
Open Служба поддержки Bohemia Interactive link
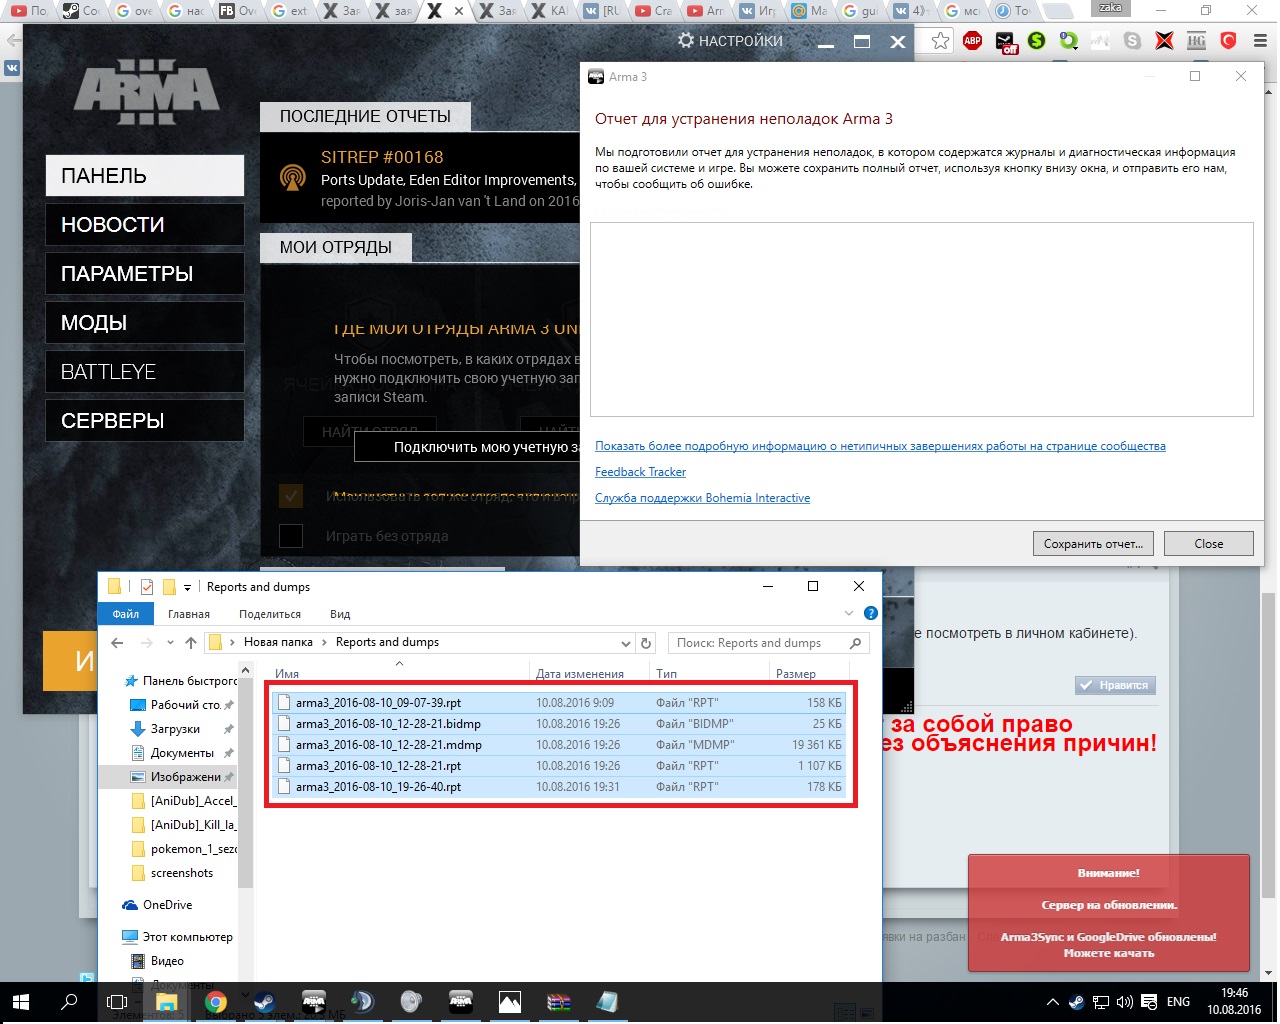702,498
